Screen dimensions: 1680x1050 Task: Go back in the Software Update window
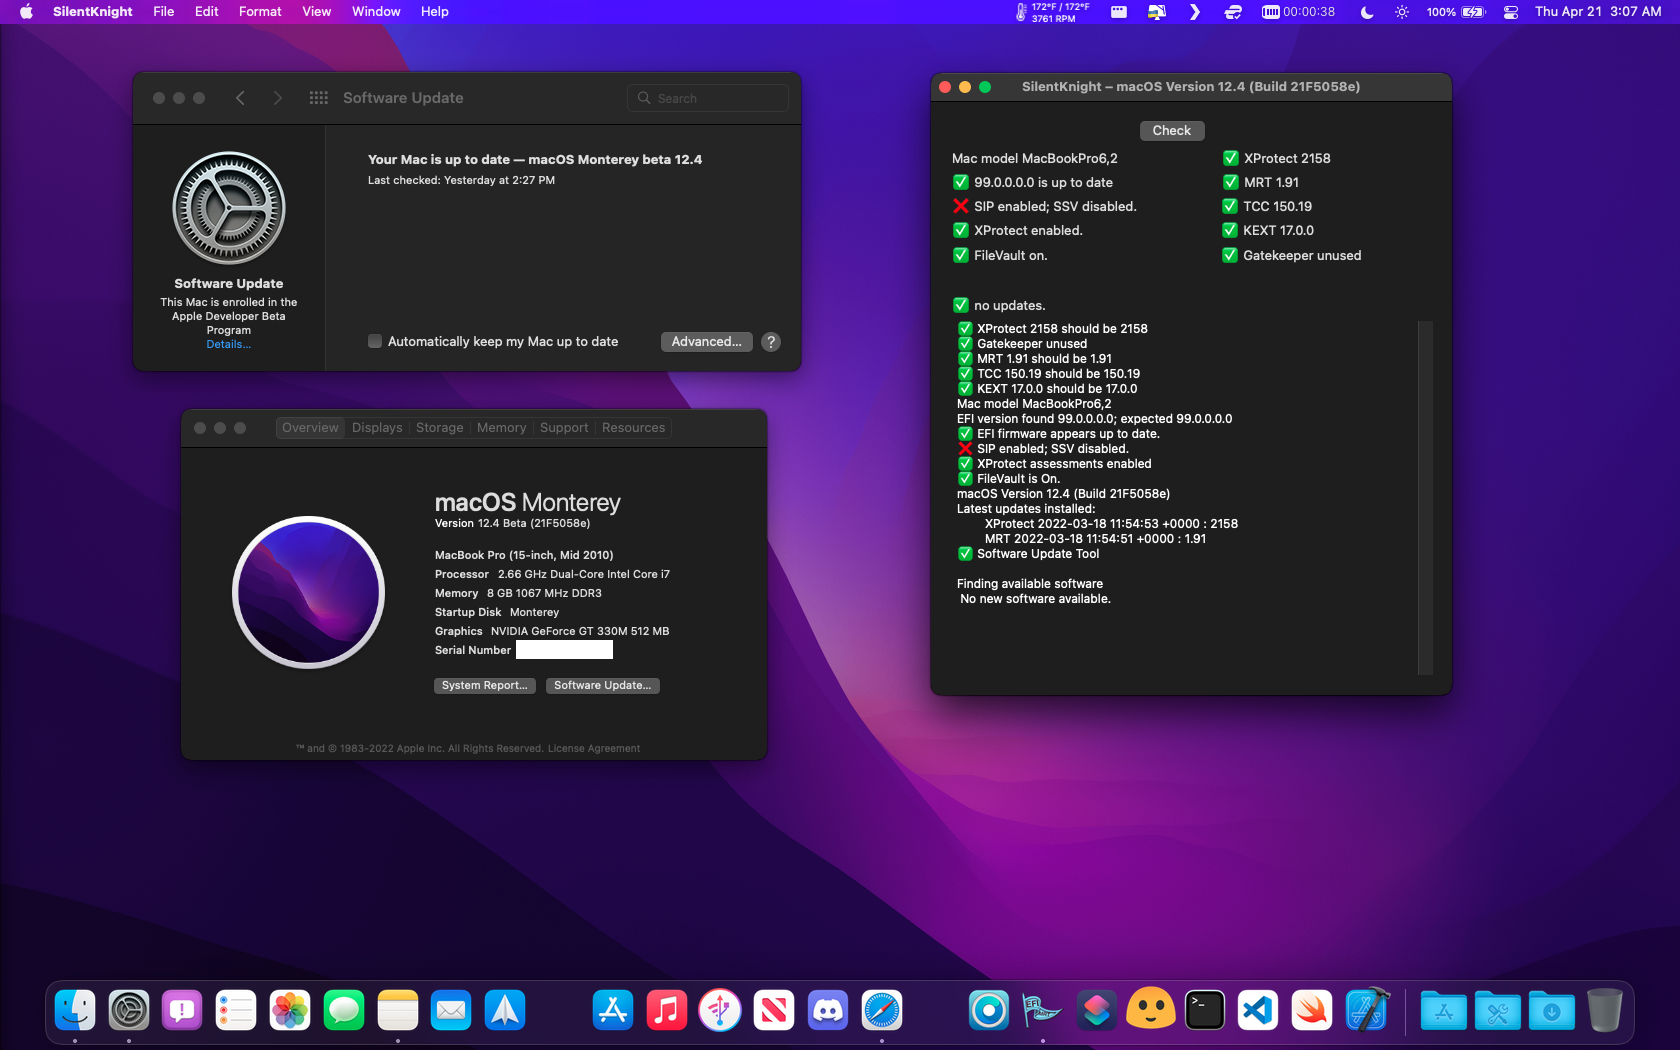(x=240, y=98)
